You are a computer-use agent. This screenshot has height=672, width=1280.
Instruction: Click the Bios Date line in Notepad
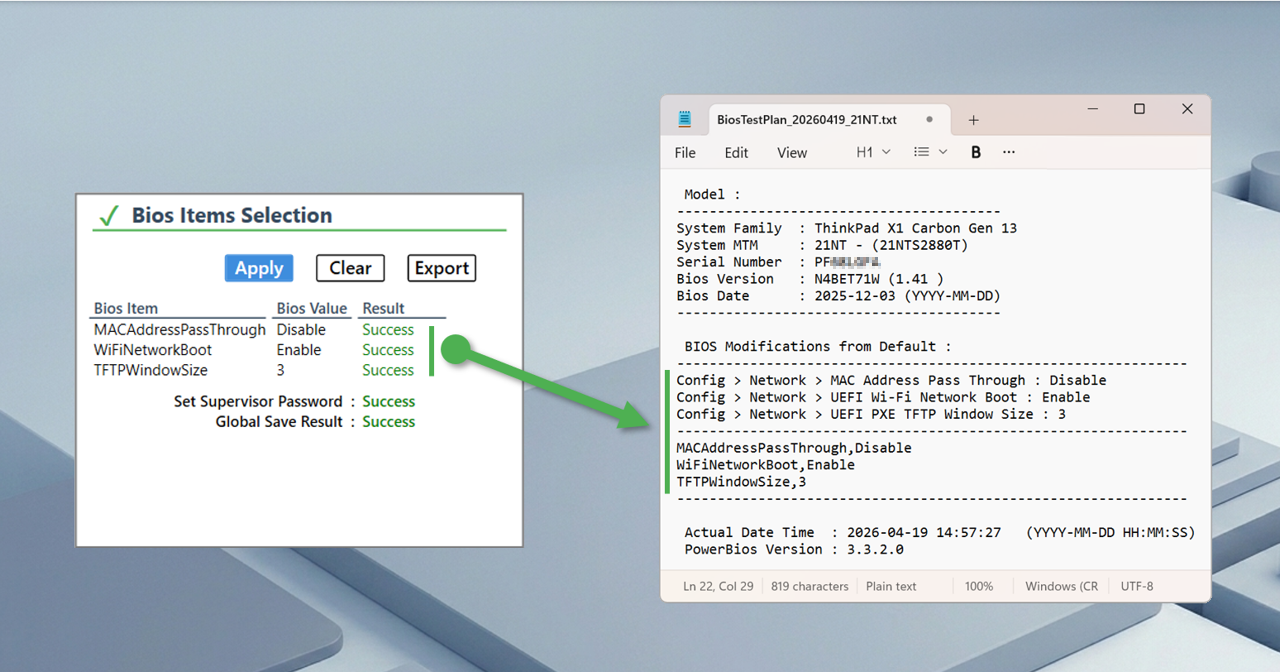point(838,296)
